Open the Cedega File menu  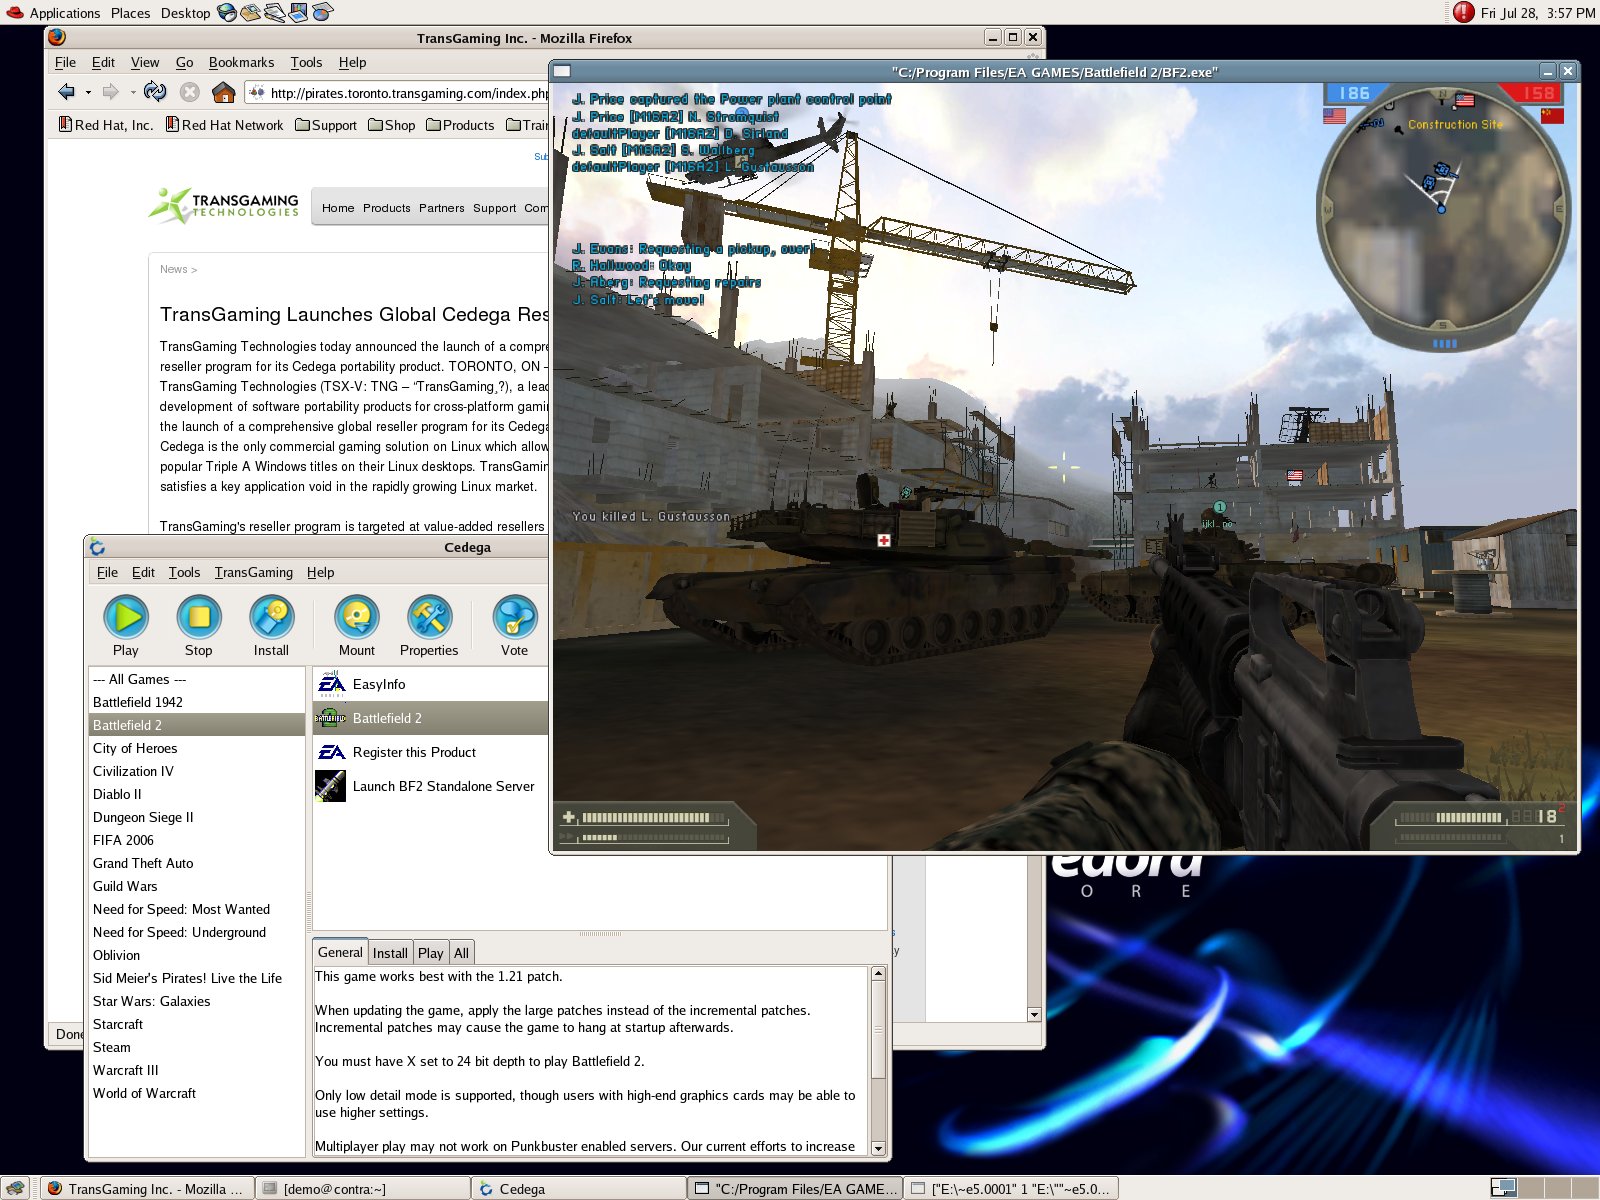pyautogui.click(x=107, y=572)
